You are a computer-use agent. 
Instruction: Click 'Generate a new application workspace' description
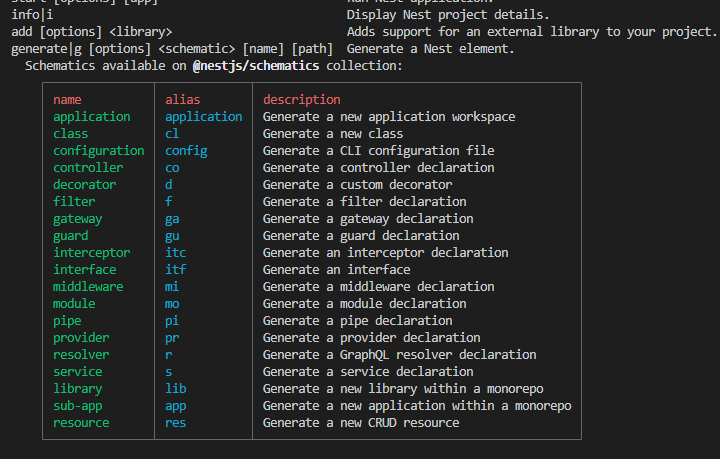[389, 117]
